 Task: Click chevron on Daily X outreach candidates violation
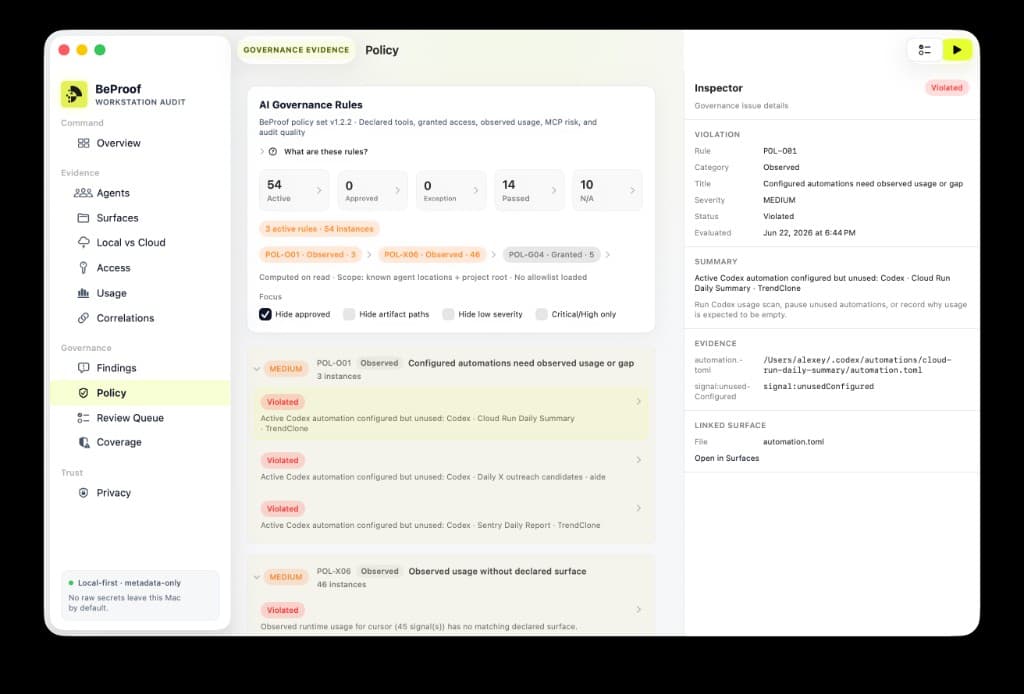click(639, 460)
